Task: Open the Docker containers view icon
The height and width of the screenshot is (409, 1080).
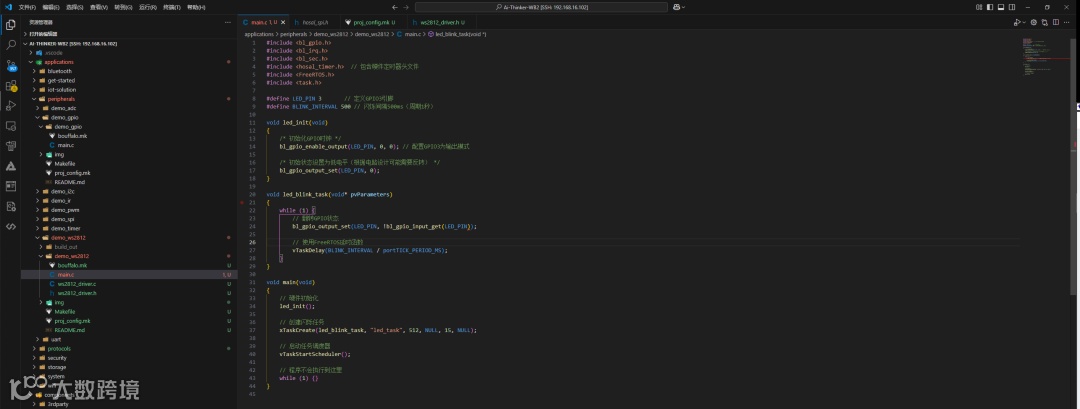Action: [x=10, y=146]
